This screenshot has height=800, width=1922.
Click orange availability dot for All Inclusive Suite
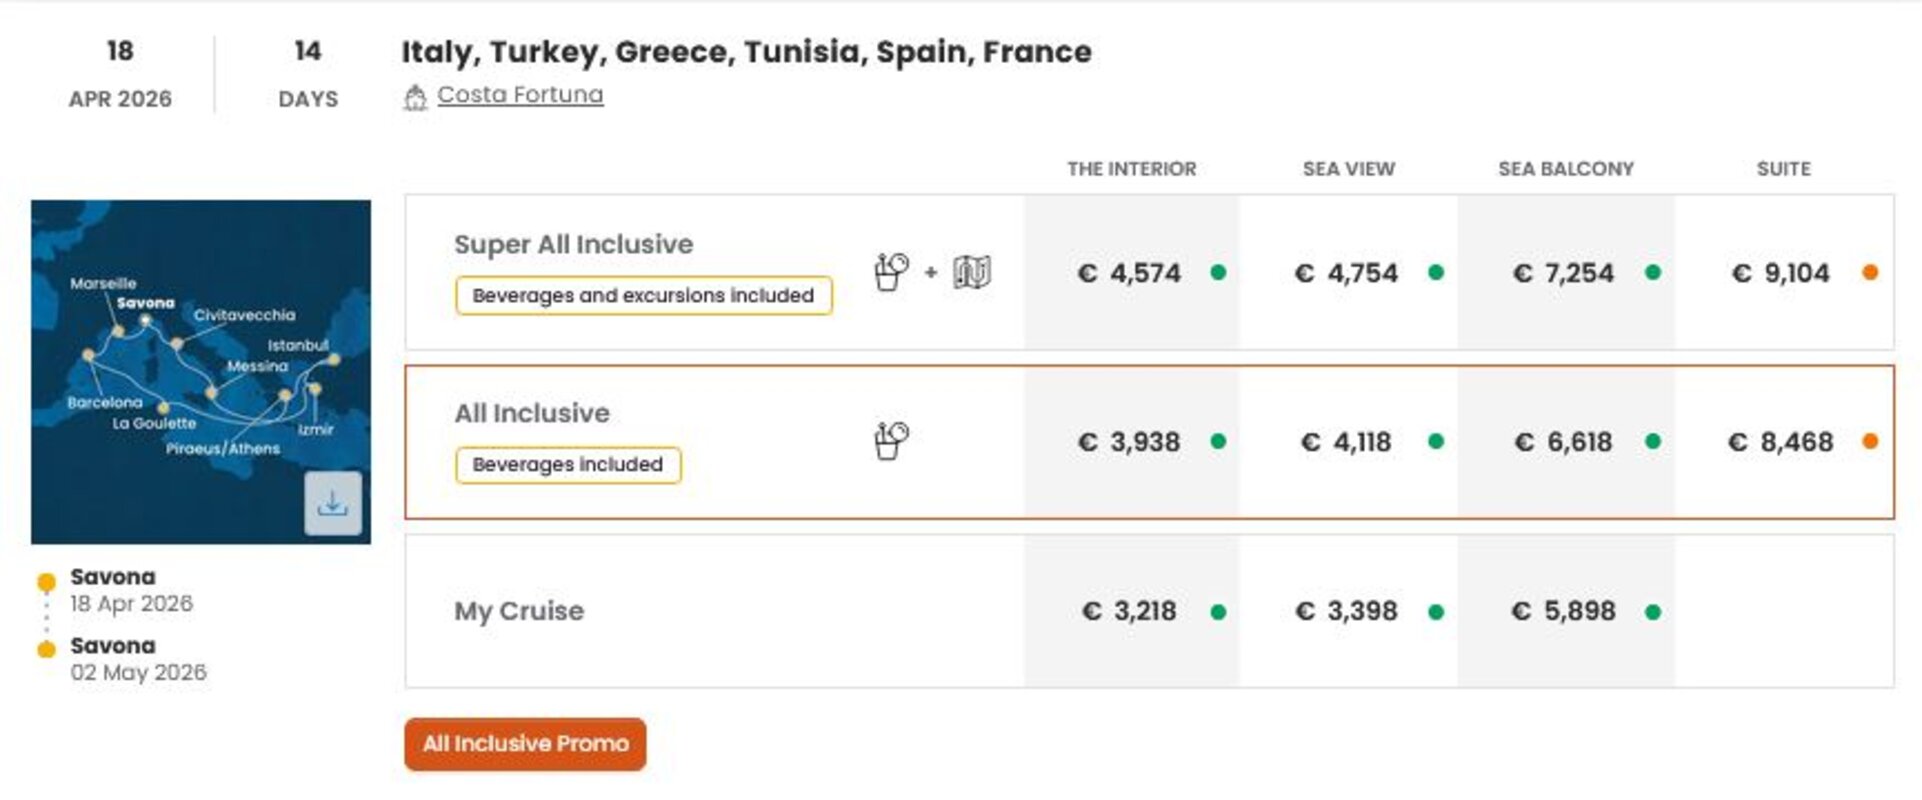click(1869, 441)
